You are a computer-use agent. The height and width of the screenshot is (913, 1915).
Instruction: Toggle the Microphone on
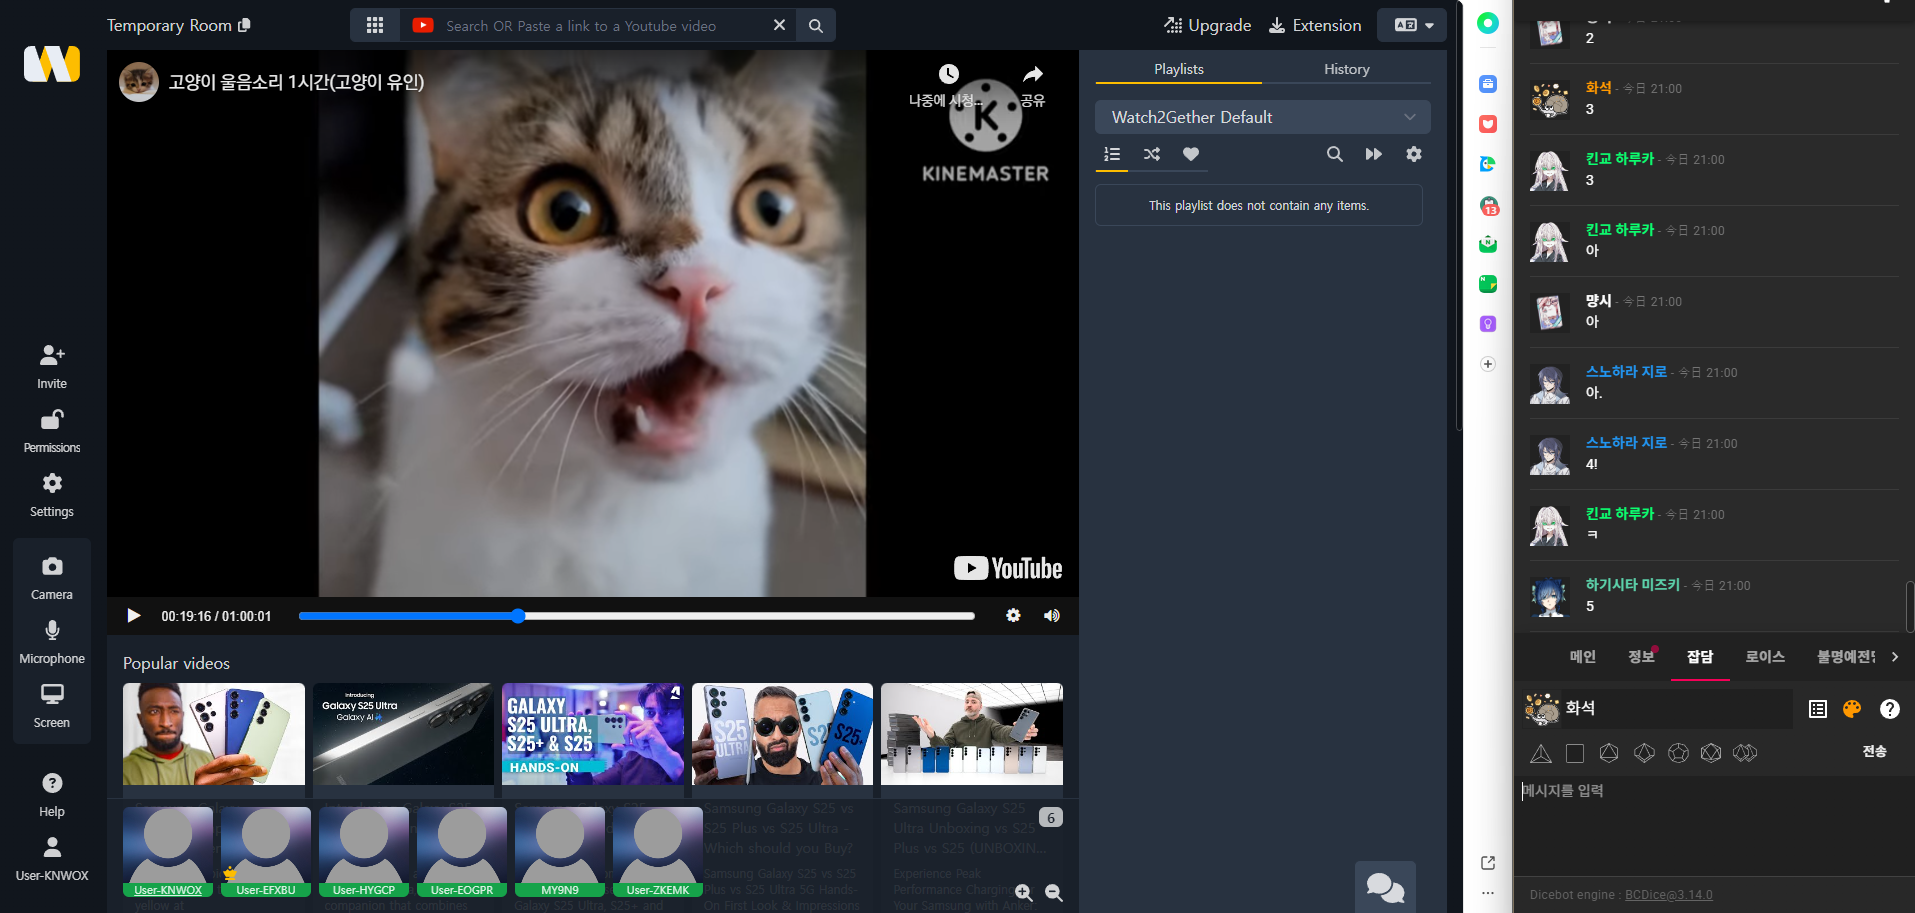52,641
